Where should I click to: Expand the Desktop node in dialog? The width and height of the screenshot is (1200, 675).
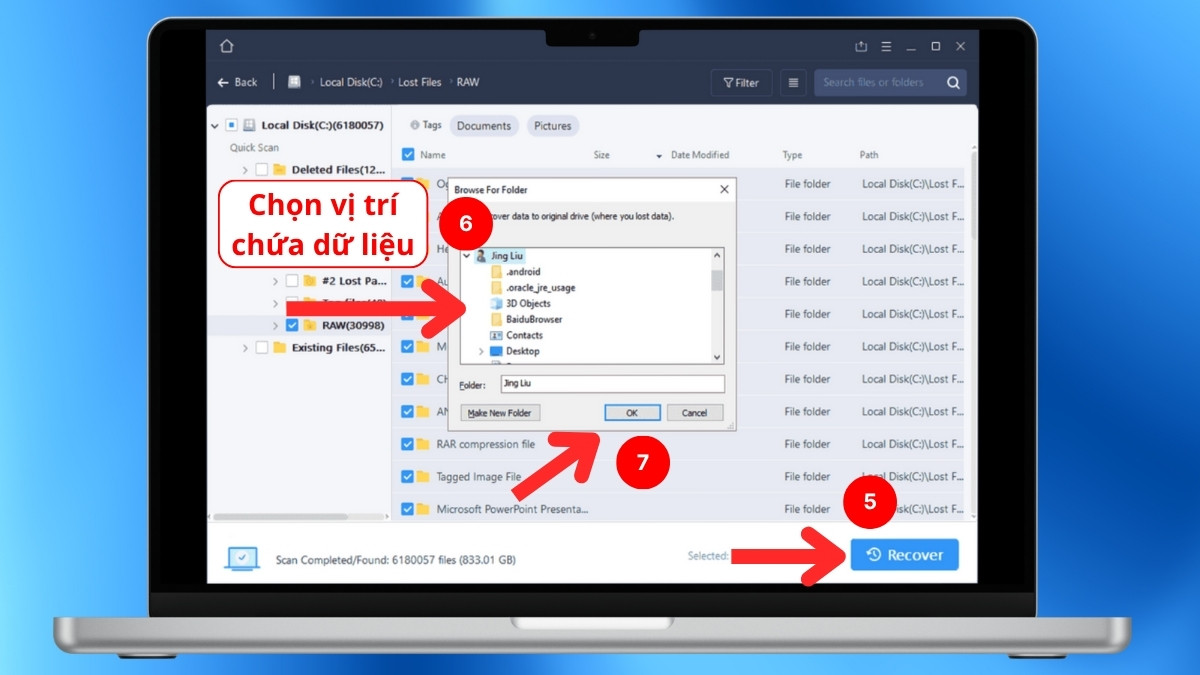481,351
